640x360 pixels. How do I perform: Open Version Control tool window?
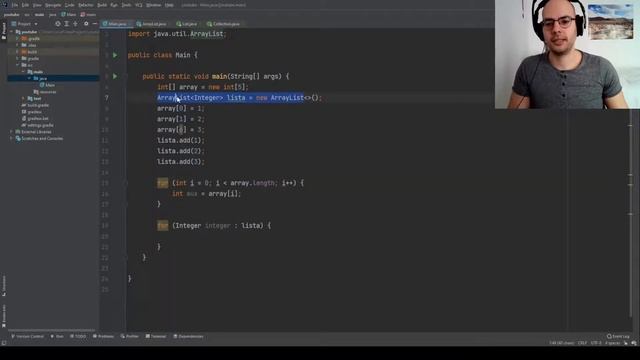pos(28,337)
